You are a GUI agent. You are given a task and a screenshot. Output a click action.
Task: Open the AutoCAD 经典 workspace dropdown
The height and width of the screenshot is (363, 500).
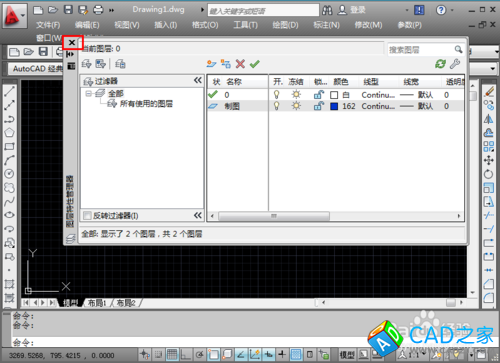(x=36, y=69)
